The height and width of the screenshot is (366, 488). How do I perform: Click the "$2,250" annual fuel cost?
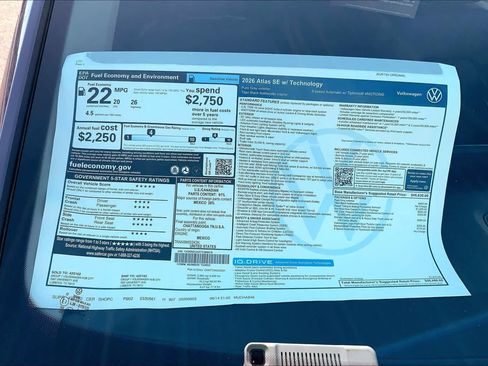(97, 137)
